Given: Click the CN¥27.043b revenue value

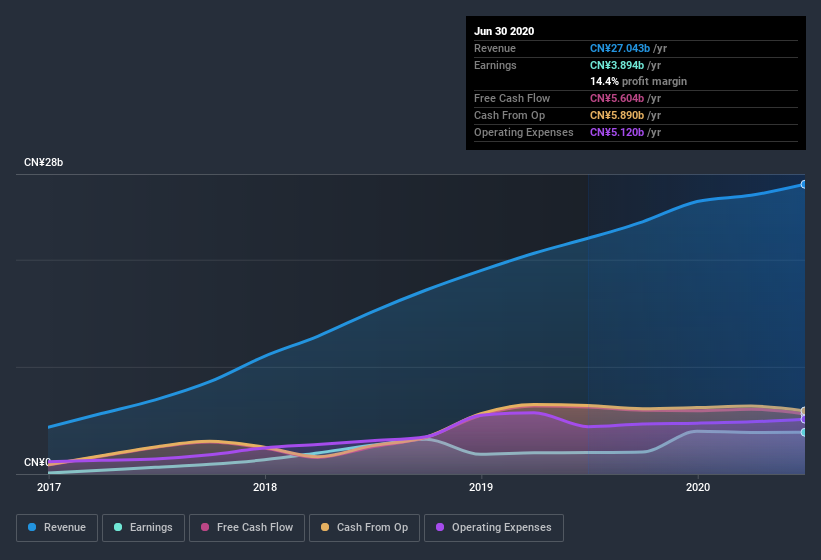Looking at the screenshot, I should tap(620, 48).
